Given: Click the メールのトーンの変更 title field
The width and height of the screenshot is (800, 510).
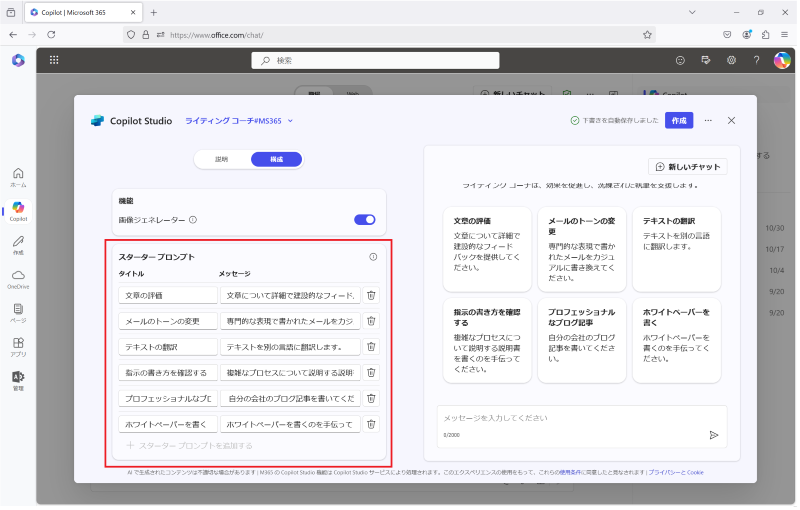Looking at the screenshot, I should click(x=168, y=321).
